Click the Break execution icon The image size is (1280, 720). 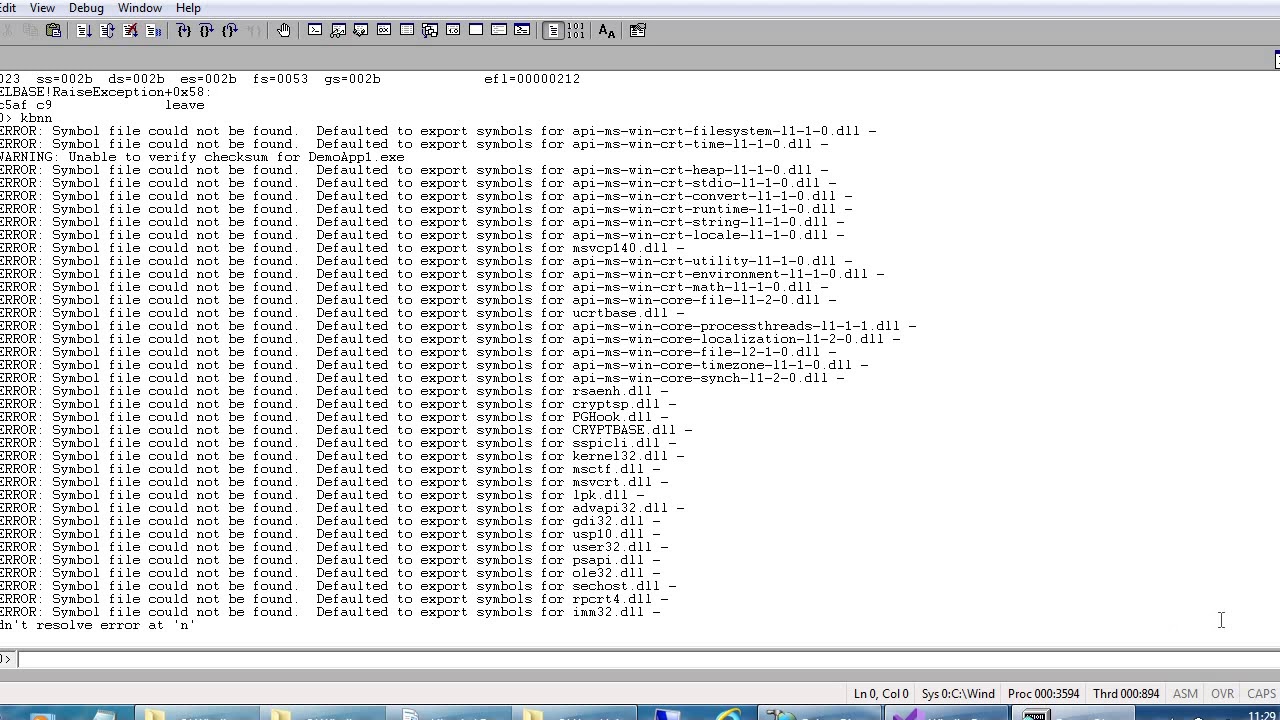click(153, 31)
